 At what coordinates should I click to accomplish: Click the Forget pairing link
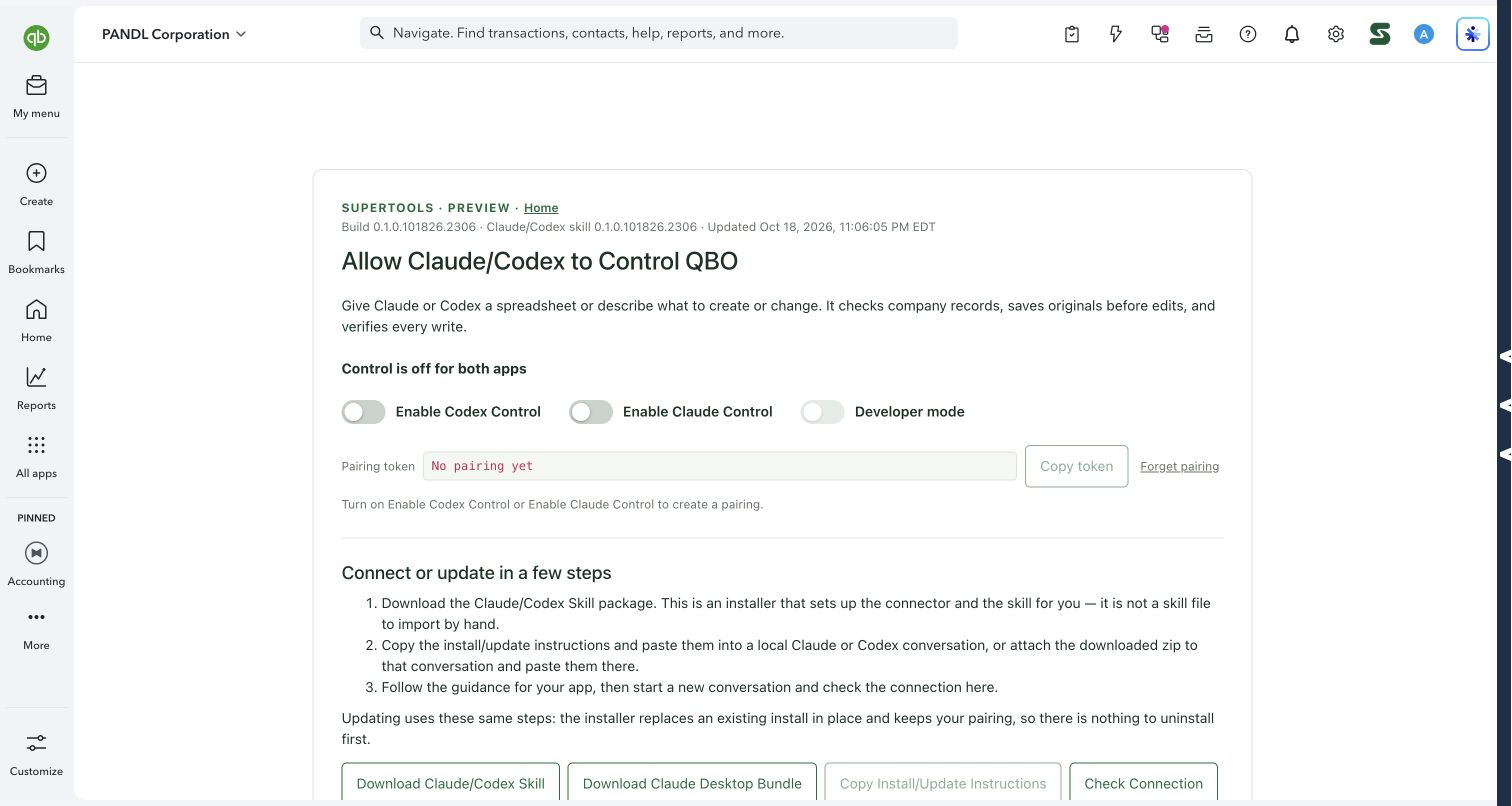[1179, 466]
